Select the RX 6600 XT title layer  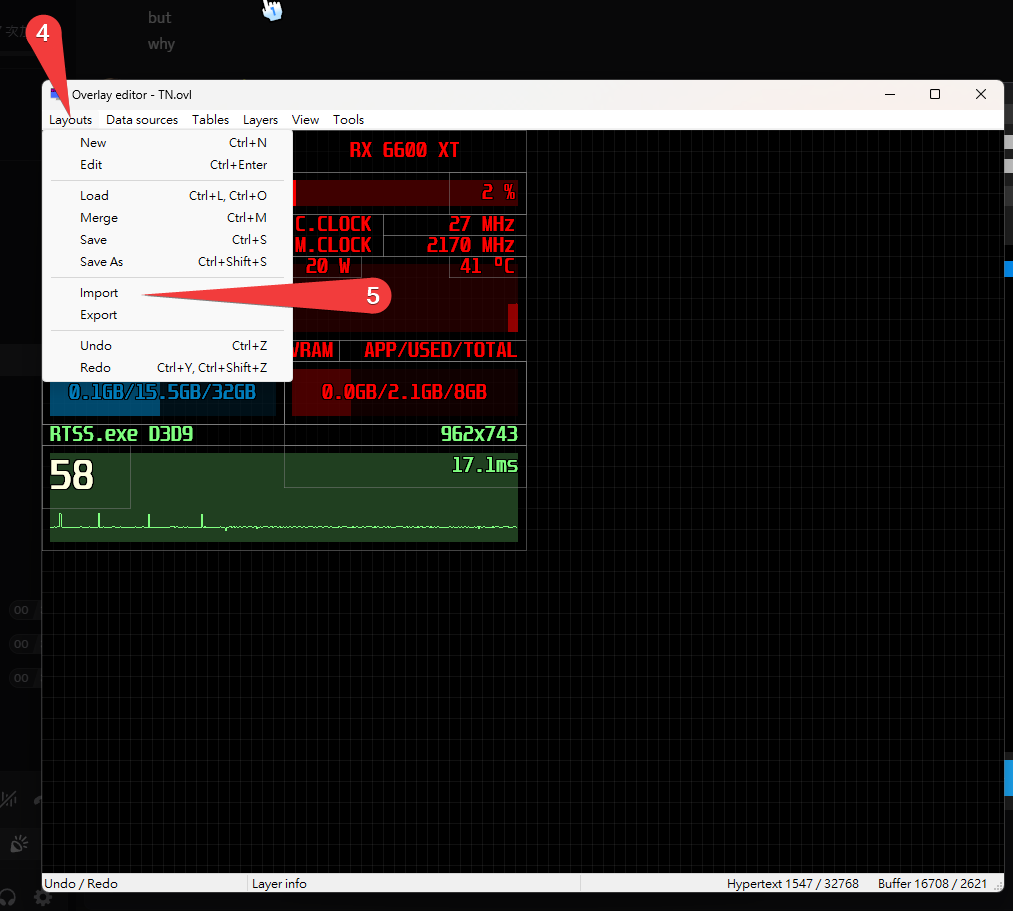[x=404, y=151]
